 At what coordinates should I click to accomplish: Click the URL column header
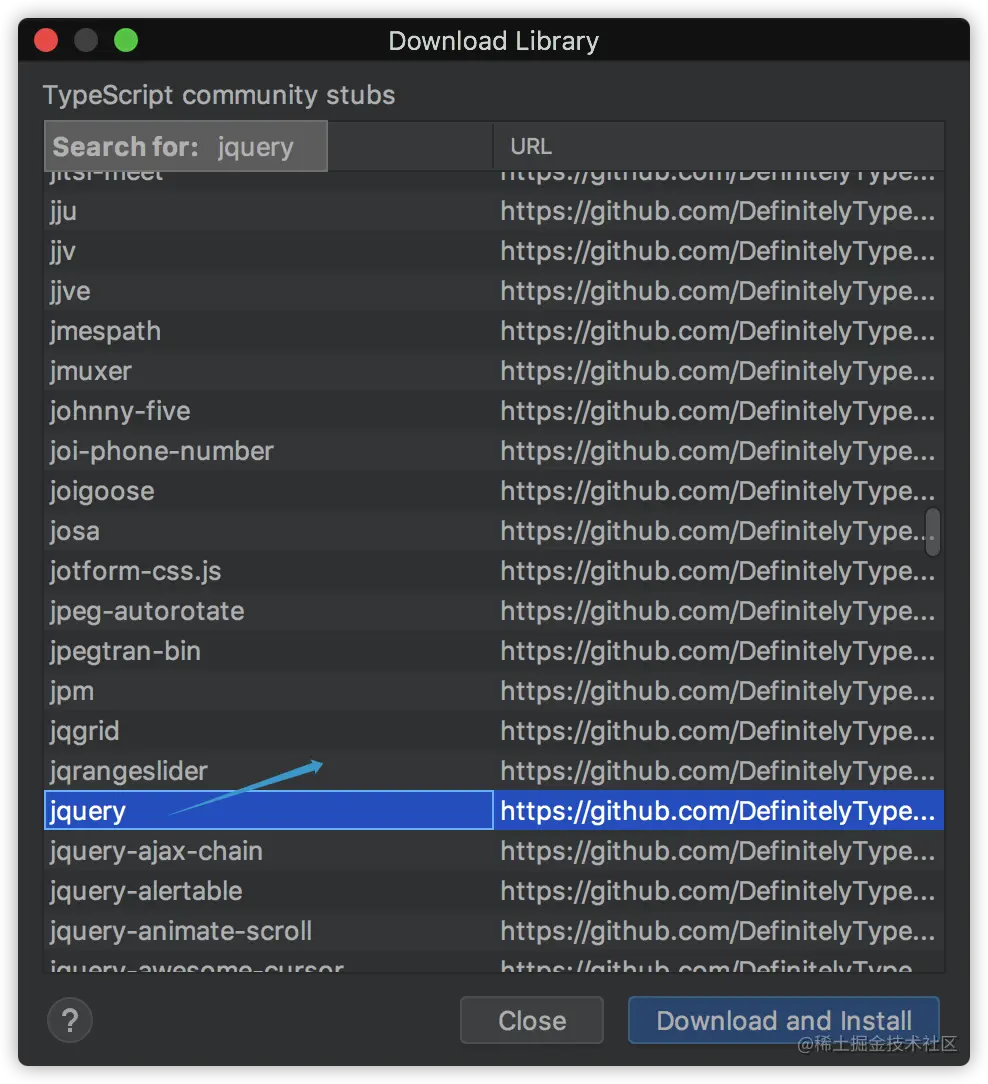pos(718,147)
